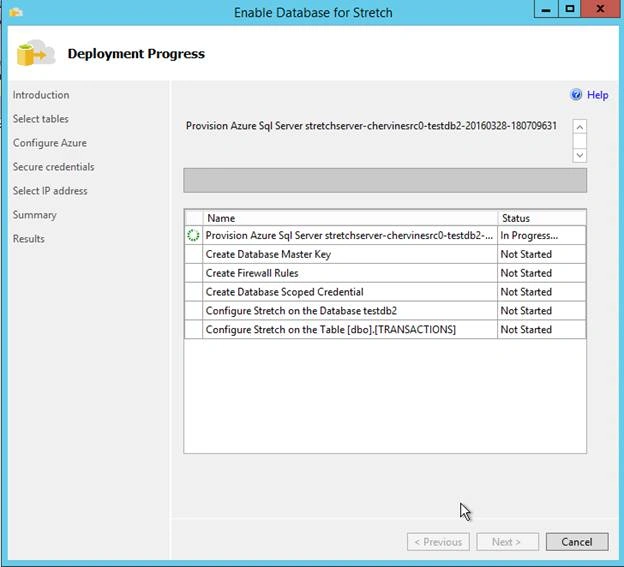
Task: Click the title bar window icon
Action: click(16, 13)
